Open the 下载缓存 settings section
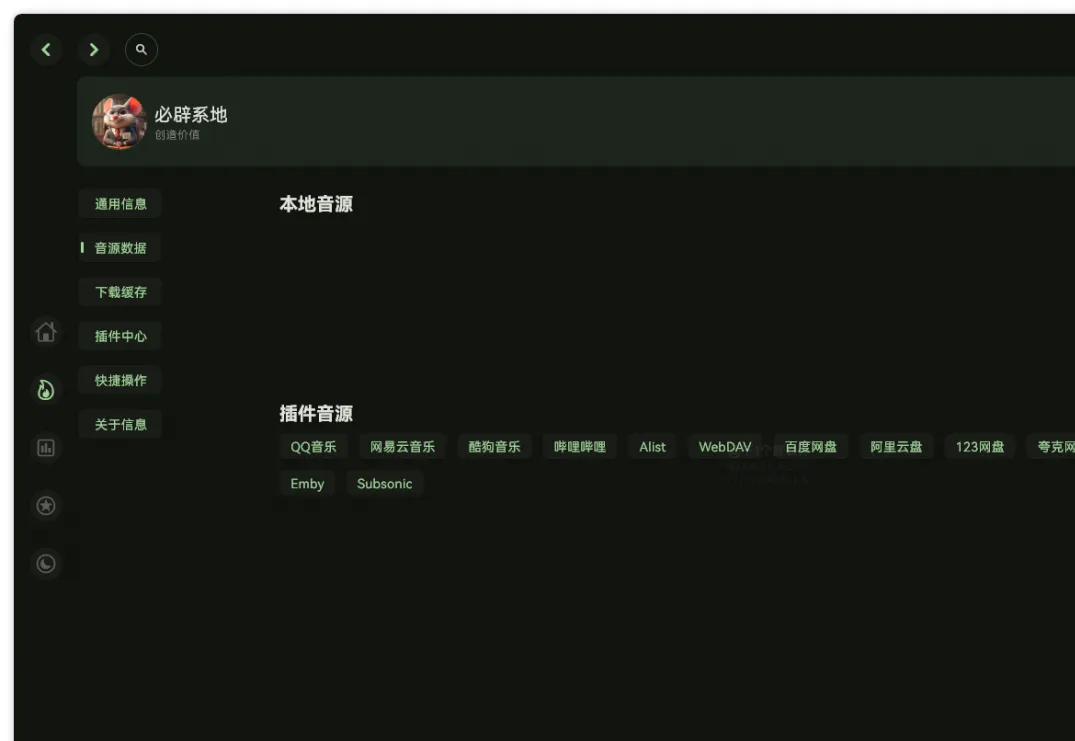The width and height of the screenshot is (1075, 741). [119, 291]
